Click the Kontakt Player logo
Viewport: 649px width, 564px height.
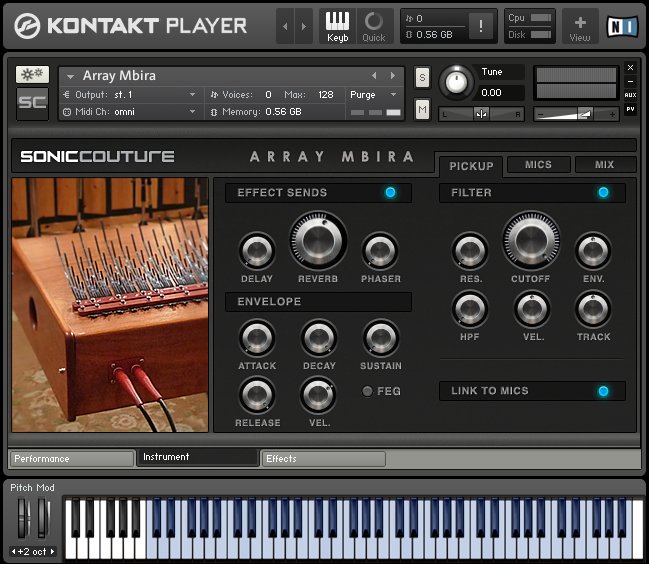point(130,26)
